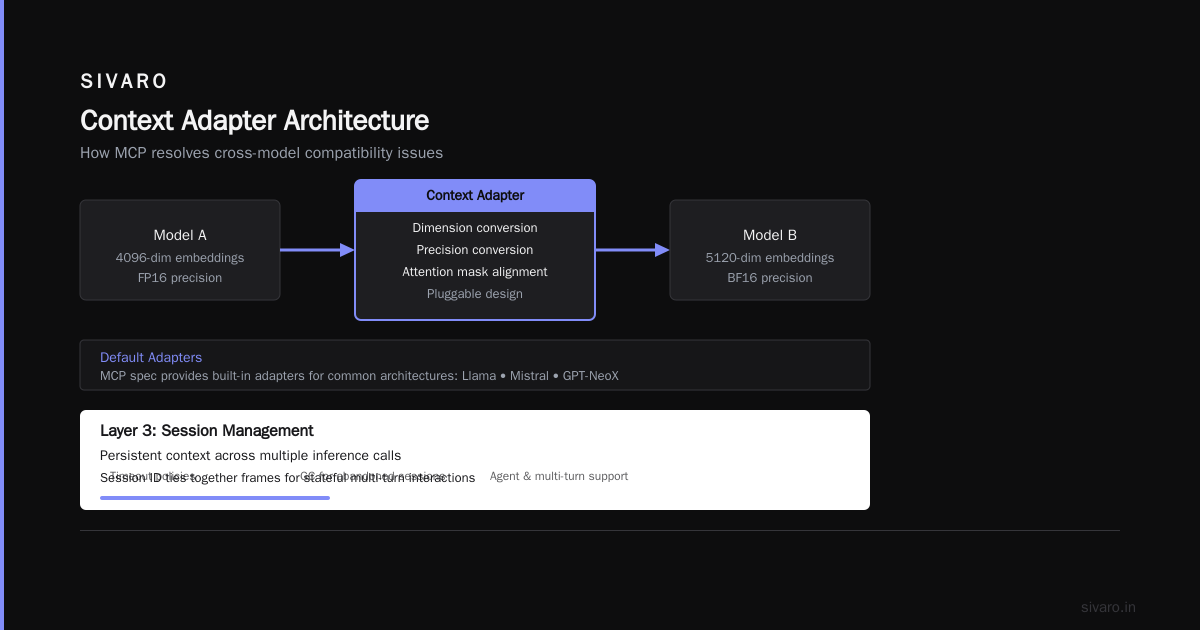1200x630 pixels.
Task: Click the arrow from Model A to adapter
Action: (317, 250)
